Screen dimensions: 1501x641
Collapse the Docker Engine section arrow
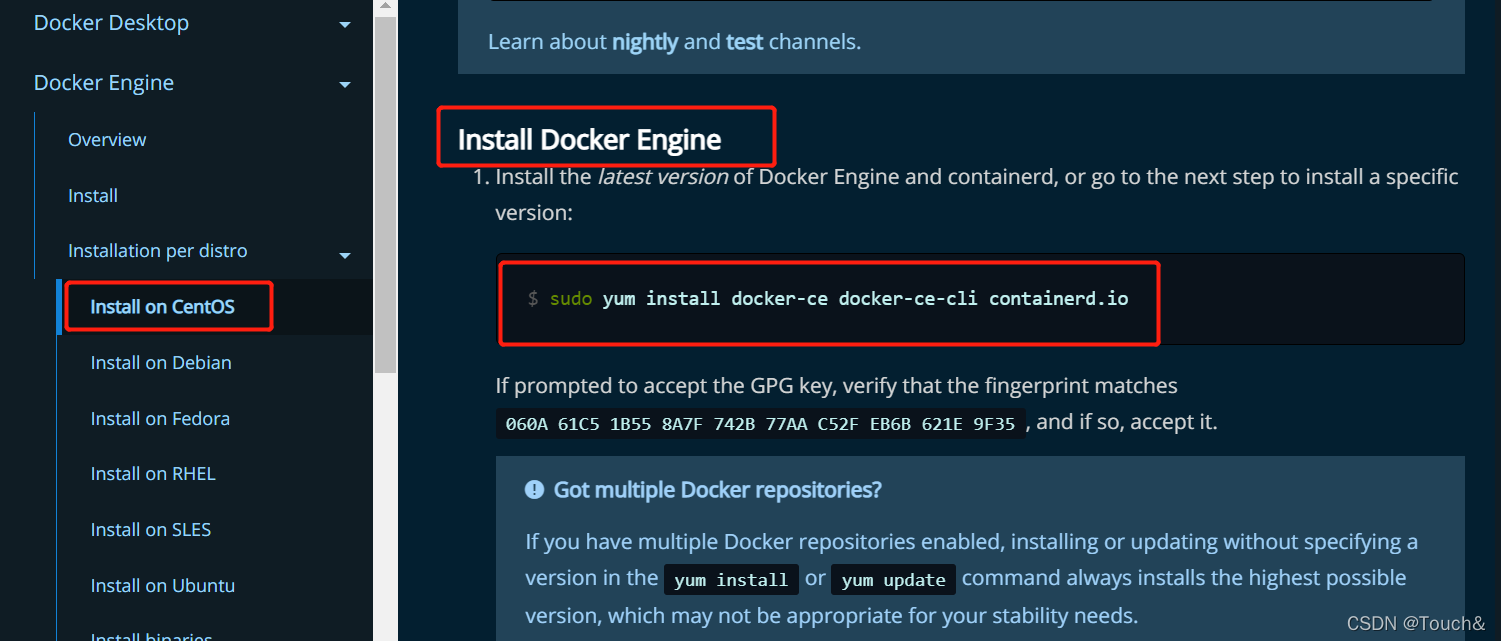pos(345,84)
